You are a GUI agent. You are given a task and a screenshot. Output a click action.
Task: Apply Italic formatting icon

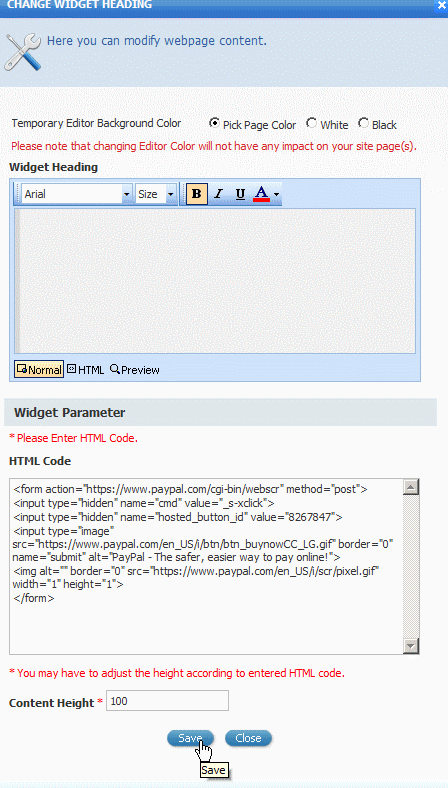pos(218,194)
